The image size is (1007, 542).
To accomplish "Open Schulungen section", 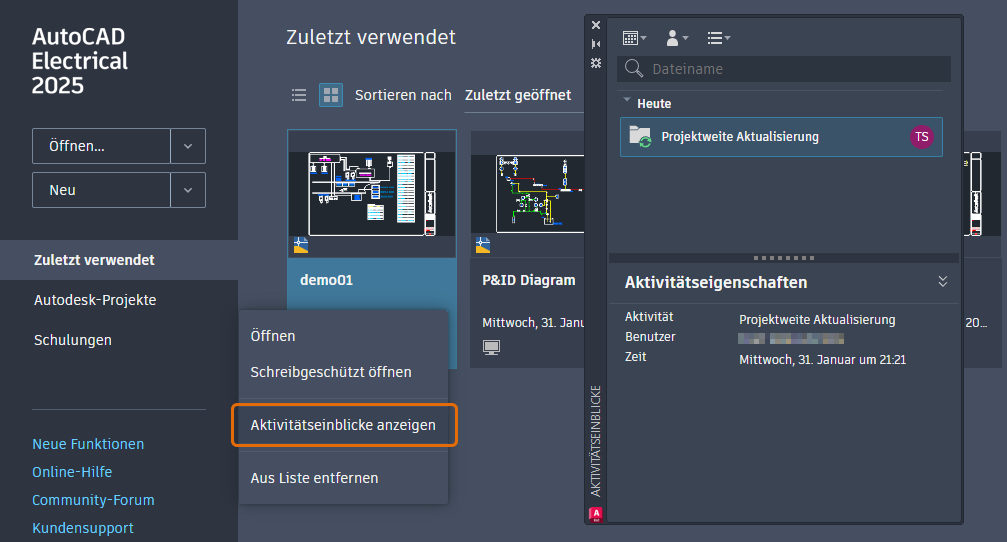I will (73, 340).
